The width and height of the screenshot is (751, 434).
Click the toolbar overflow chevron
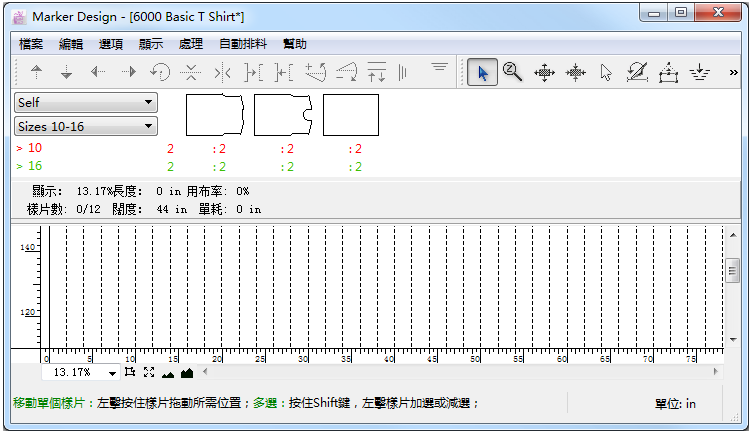[734, 72]
